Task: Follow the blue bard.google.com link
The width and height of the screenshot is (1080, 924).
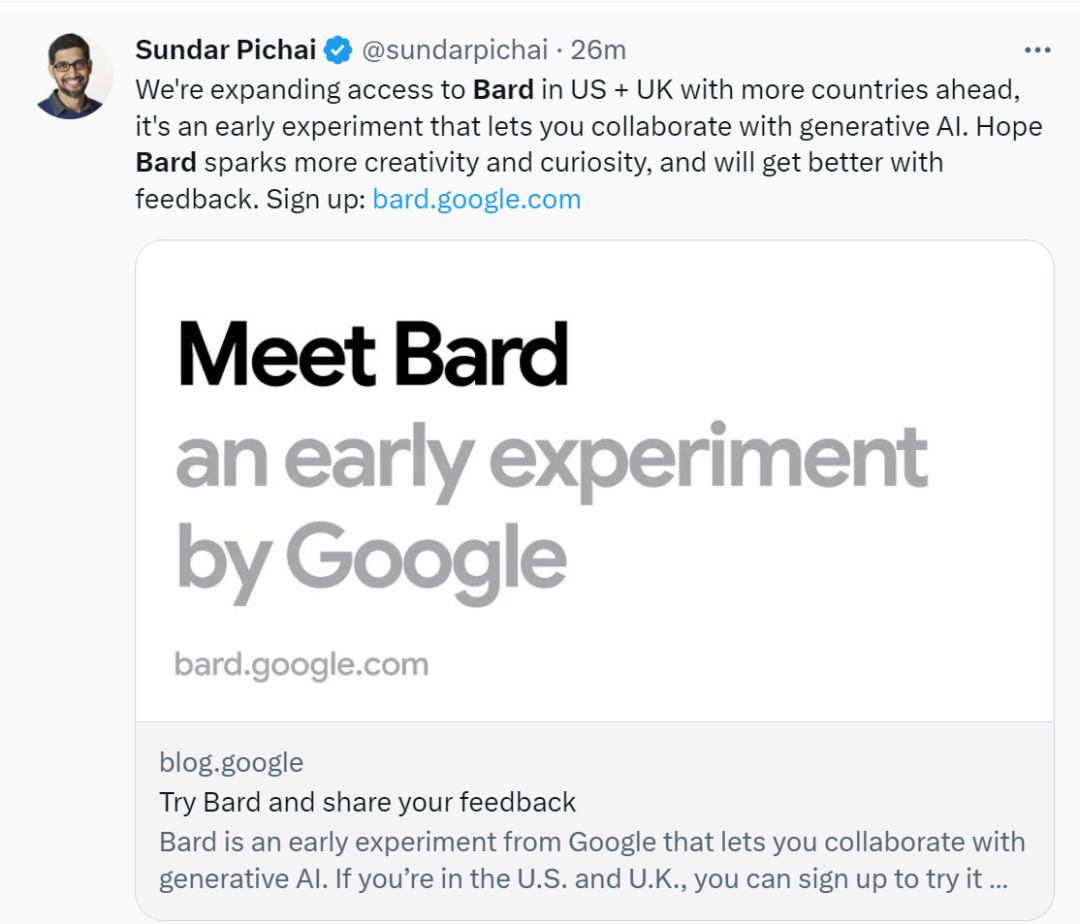Action: (476, 199)
